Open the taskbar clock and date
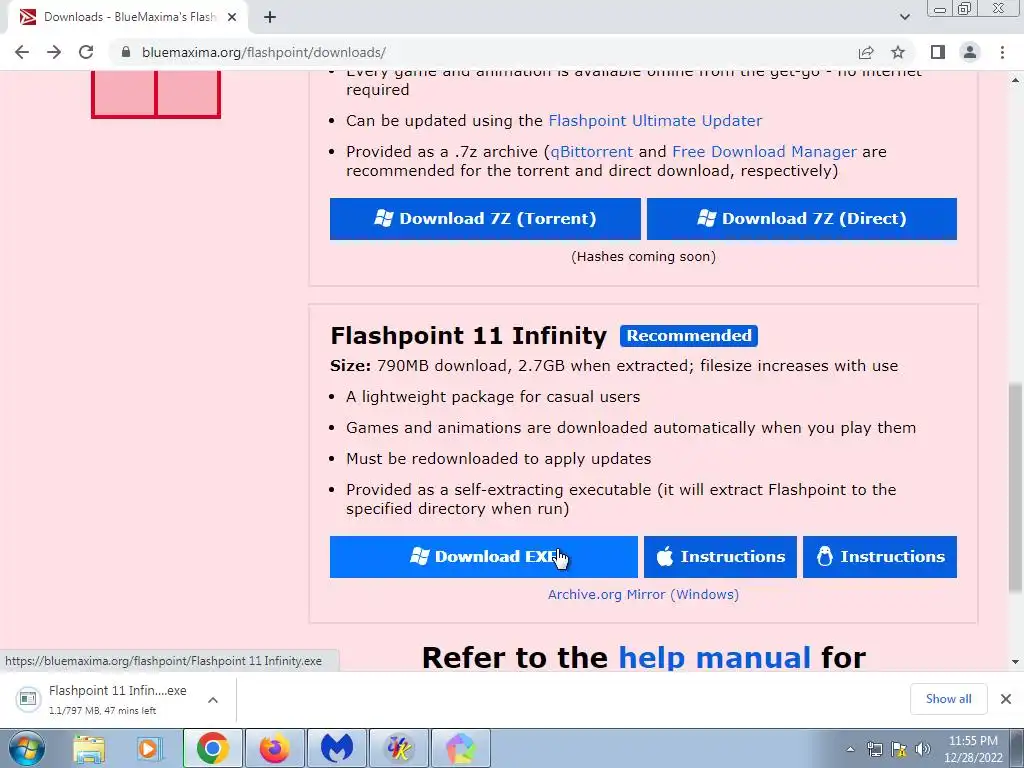 coord(973,749)
